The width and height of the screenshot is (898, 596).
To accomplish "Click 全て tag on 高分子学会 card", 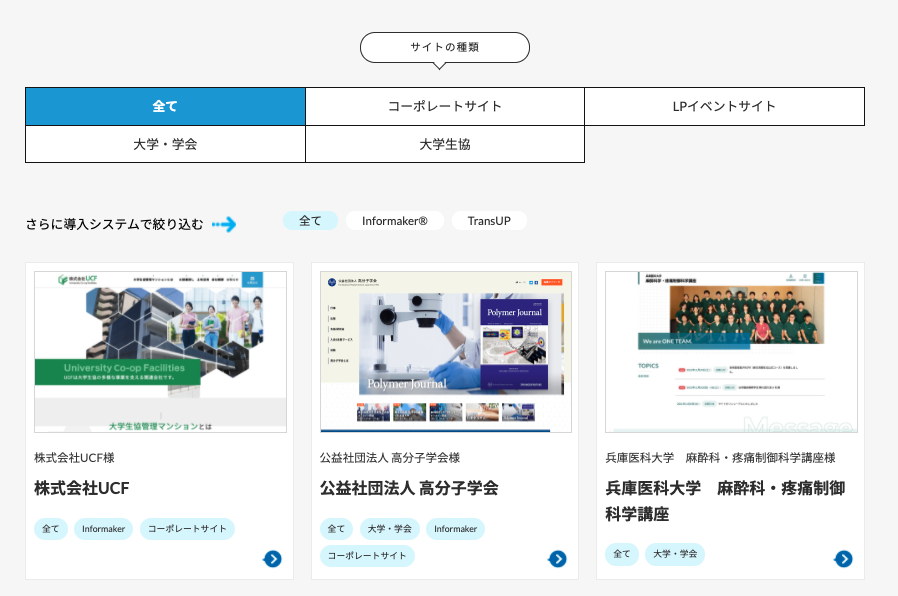I will tap(336, 529).
